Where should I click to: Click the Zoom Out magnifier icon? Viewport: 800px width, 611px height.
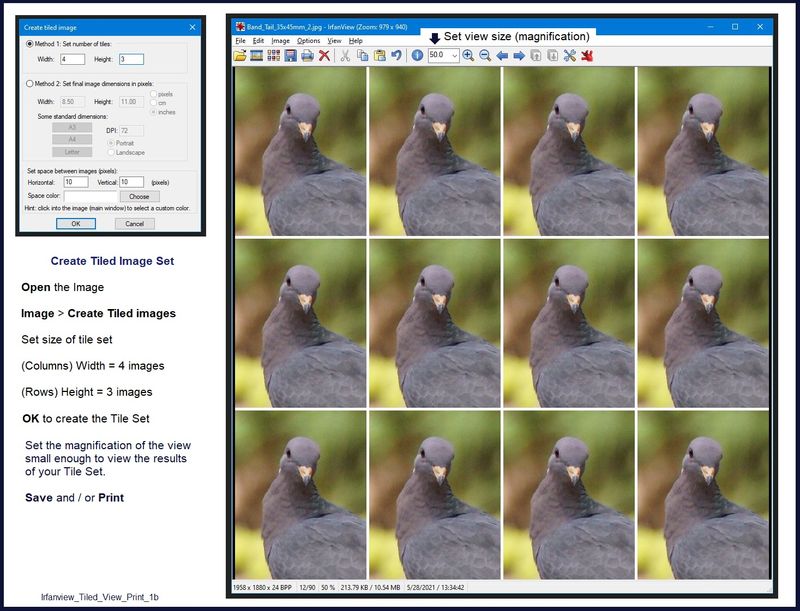click(x=485, y=56)
